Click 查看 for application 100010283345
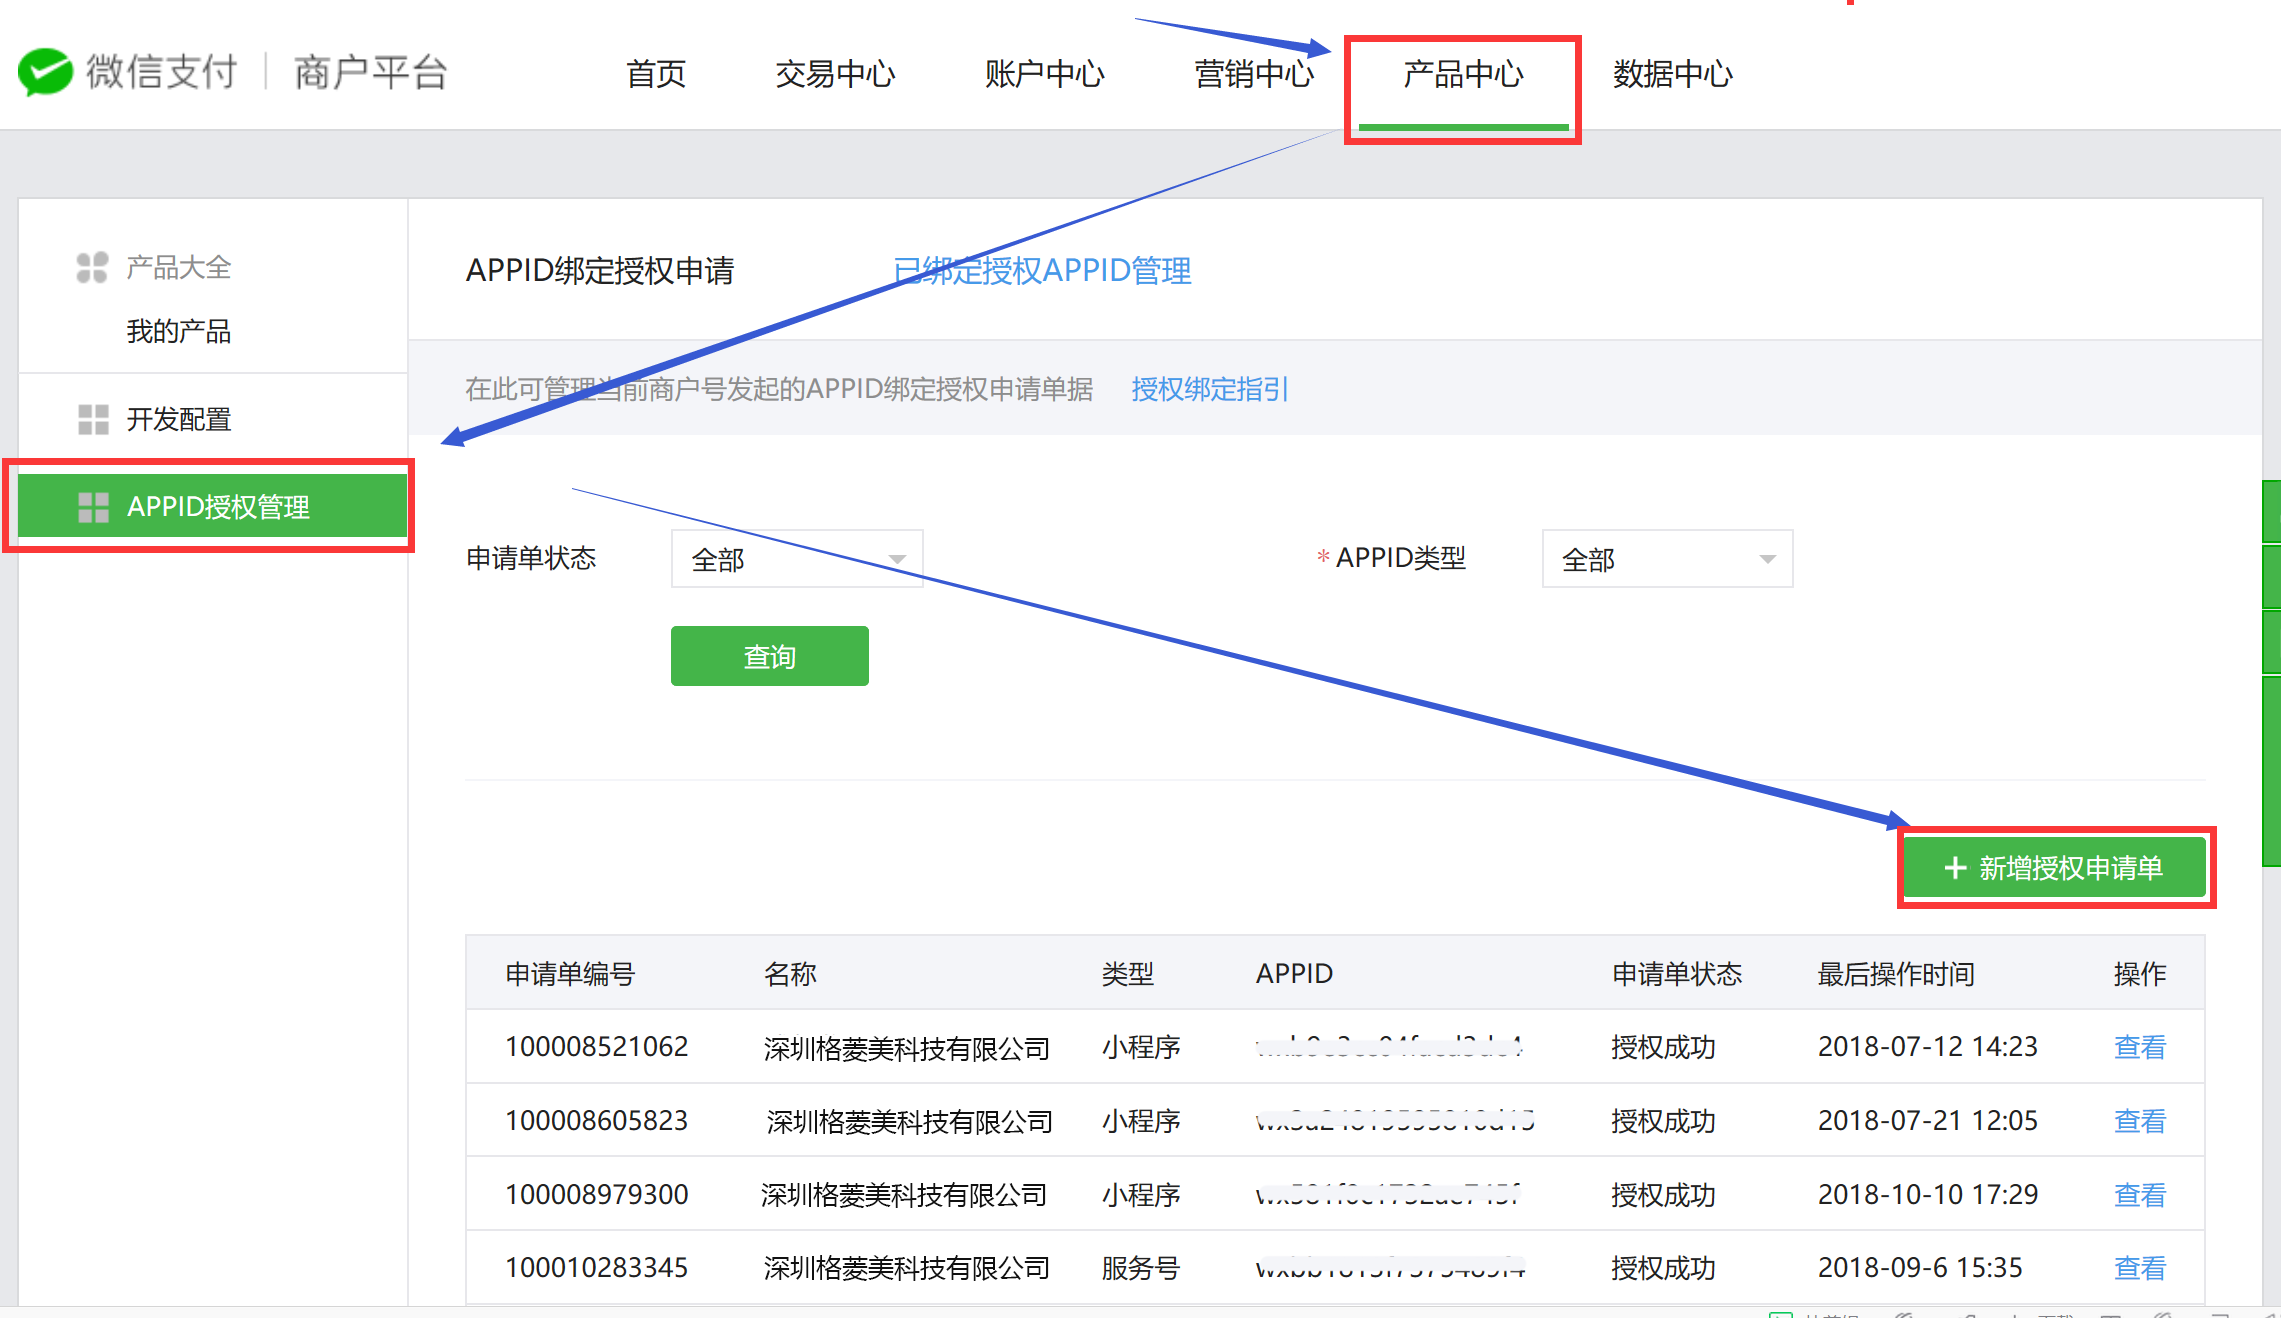Viewport: 2281px width, 1318px height. point(2140,1268)
